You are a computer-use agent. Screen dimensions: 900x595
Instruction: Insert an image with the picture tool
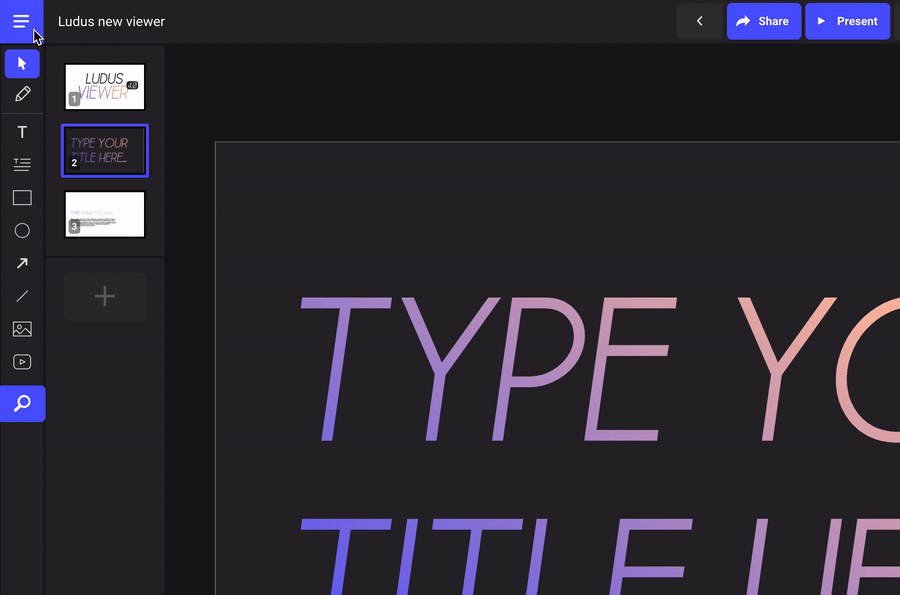22,329
